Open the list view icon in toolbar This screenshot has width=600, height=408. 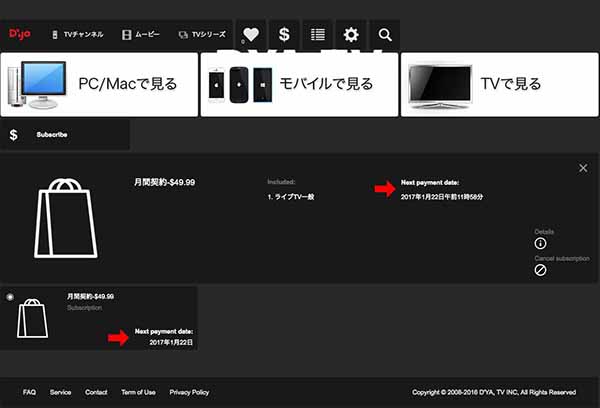coord(318,34)
